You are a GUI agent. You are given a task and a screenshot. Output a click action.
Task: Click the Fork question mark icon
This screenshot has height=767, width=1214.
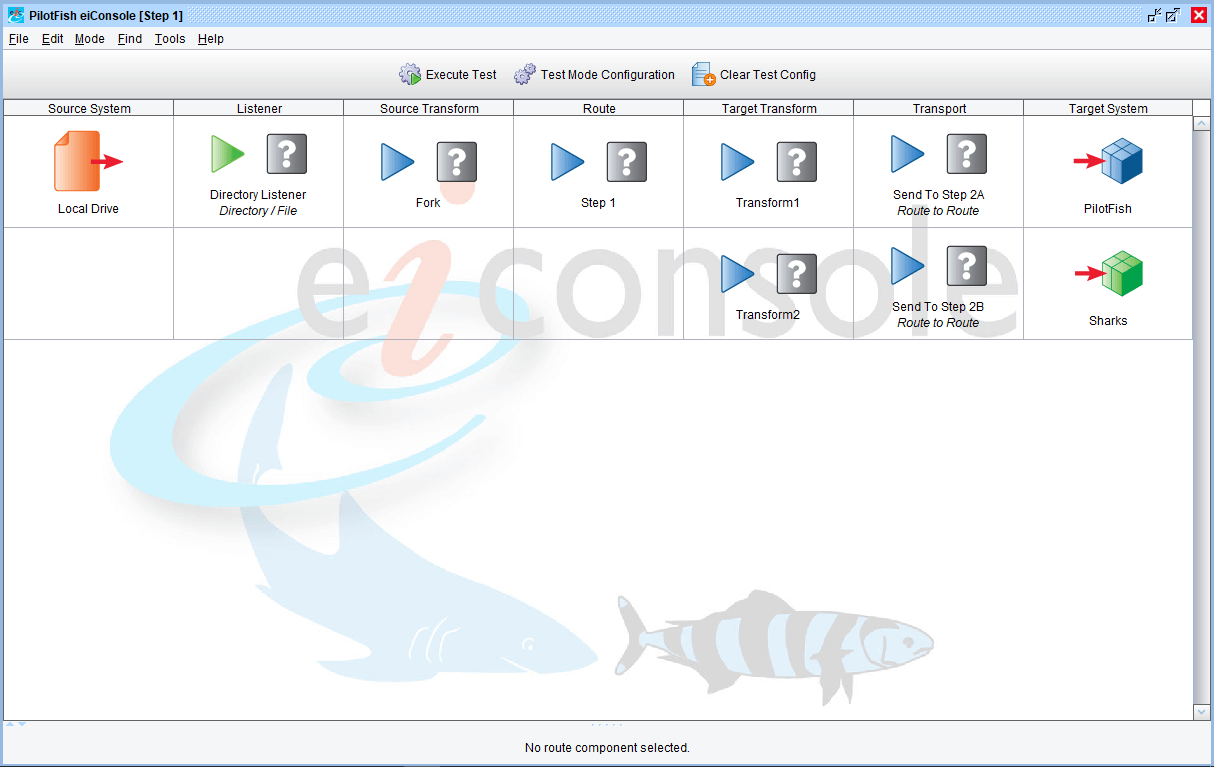pos(457,162)
